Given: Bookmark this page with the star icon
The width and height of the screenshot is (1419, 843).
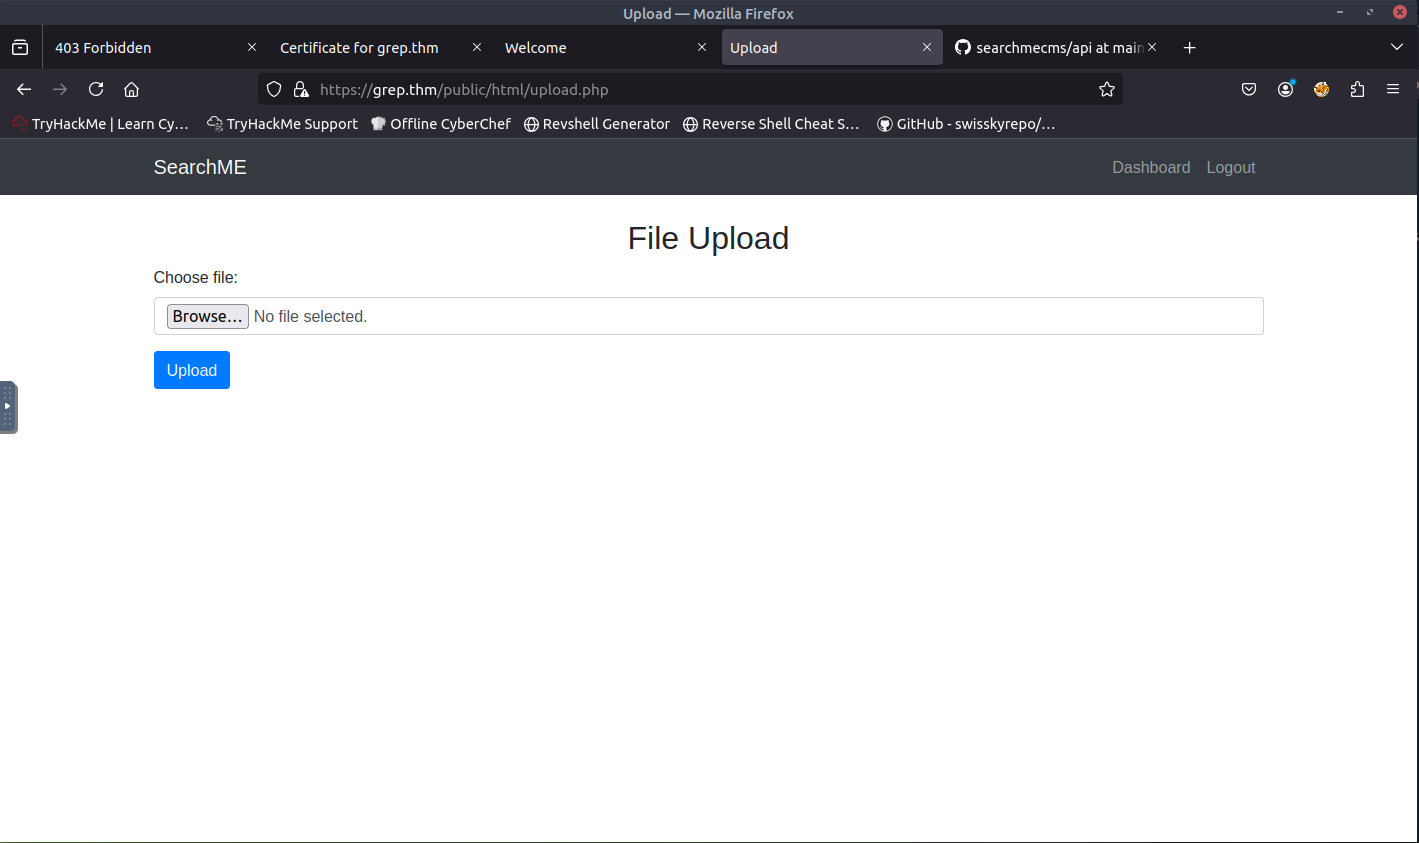Looking at the screenshot, I should tap(1106, 89).
